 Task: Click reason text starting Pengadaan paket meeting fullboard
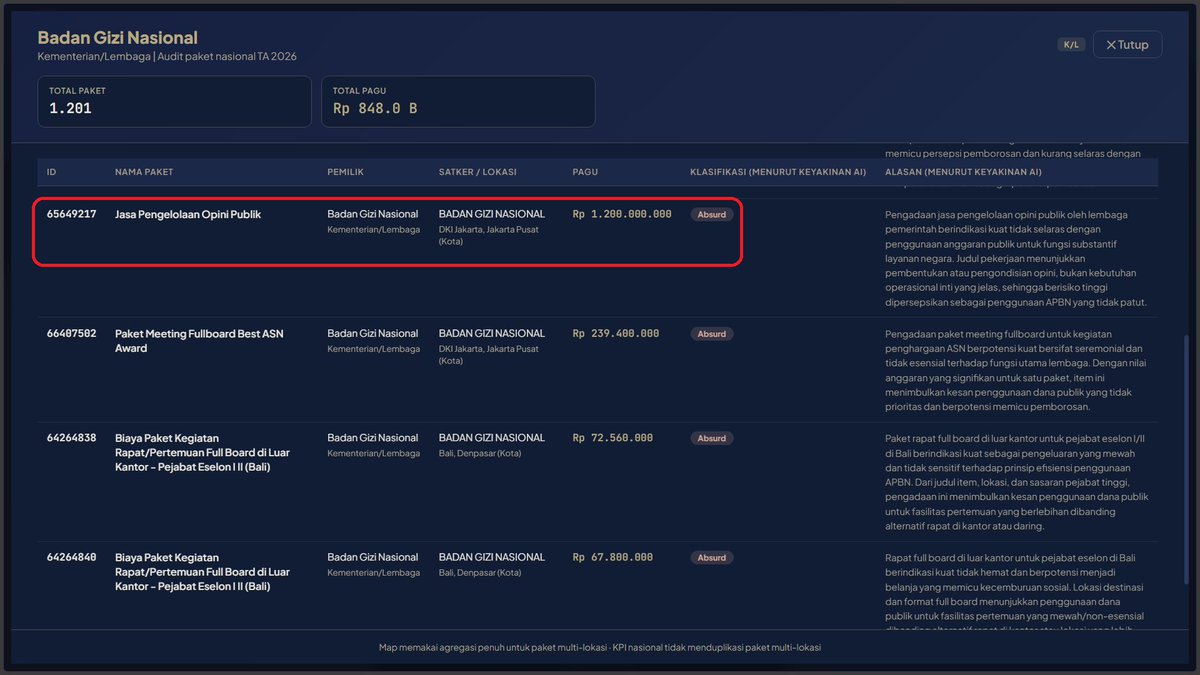tap(1015, 371)
